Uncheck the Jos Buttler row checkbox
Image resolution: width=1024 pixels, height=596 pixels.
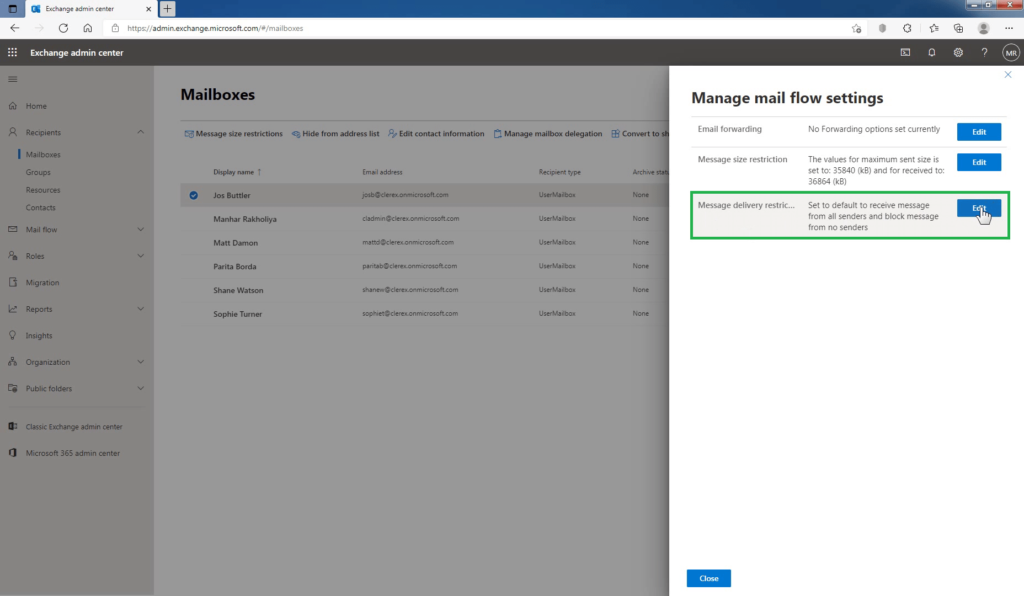193,195
